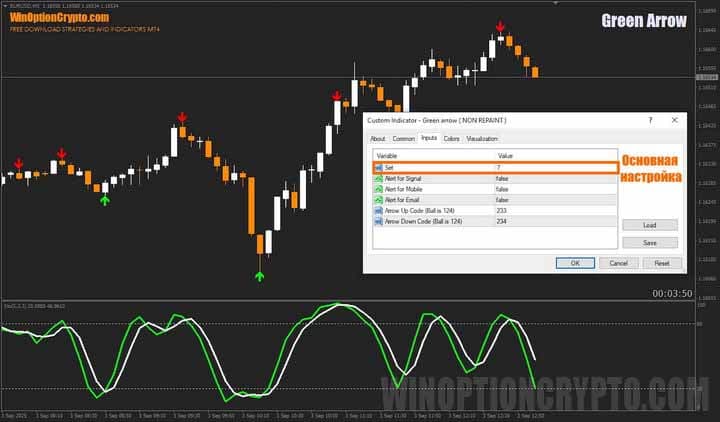
Task: Go to the Common tab
Action: tap(404, 138)
